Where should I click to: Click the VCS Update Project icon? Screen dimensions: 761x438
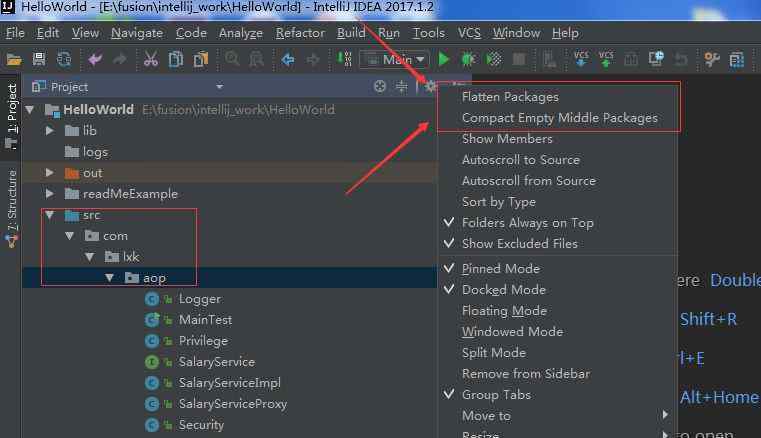(581, 59)
